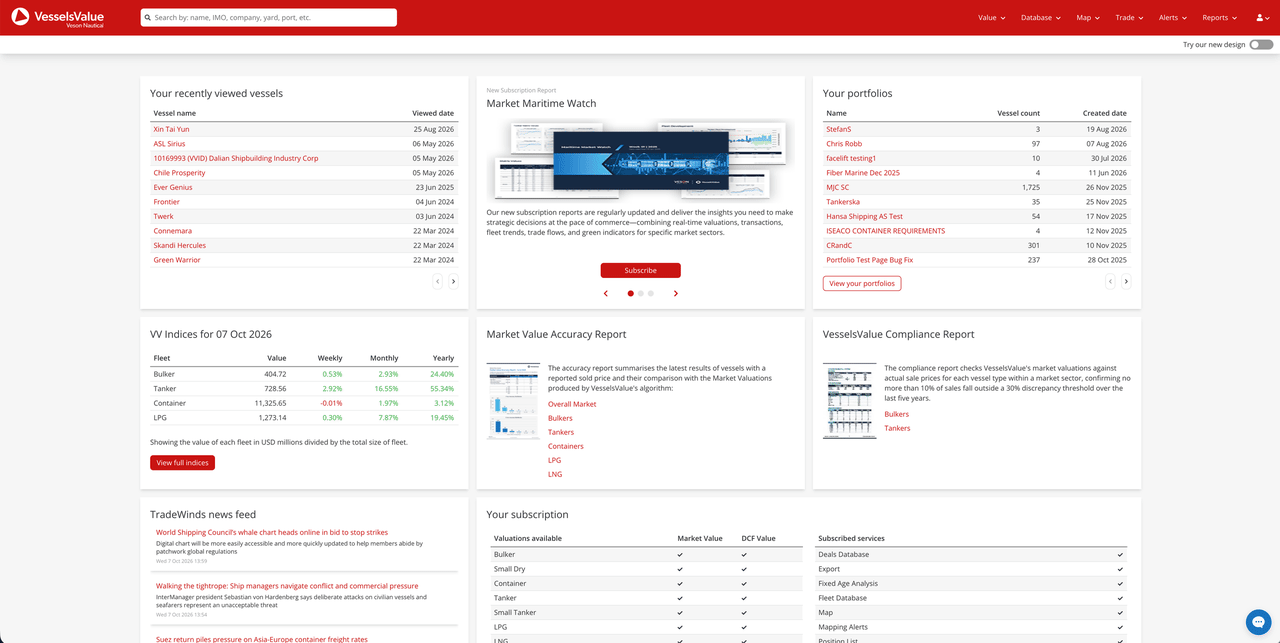Click MJC SC vessel count 1,725
This screenshot has width=1280, height=643.
tap(1029, 187)
